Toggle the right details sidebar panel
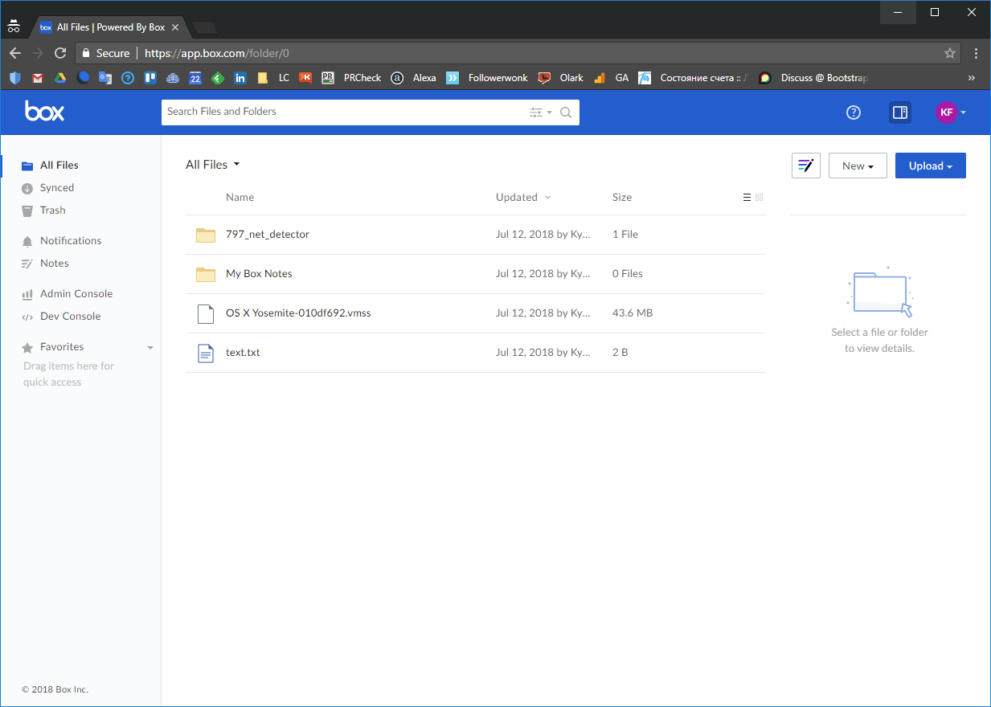This screenshot has width=991, height=707. coord(899,112)
